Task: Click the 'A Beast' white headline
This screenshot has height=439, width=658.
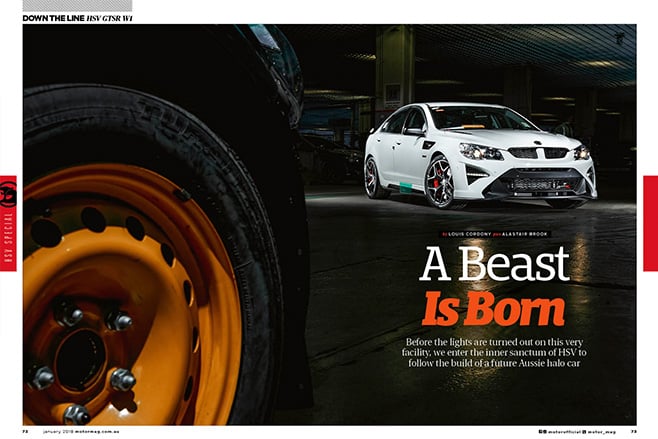Action: tap(494, 264)
